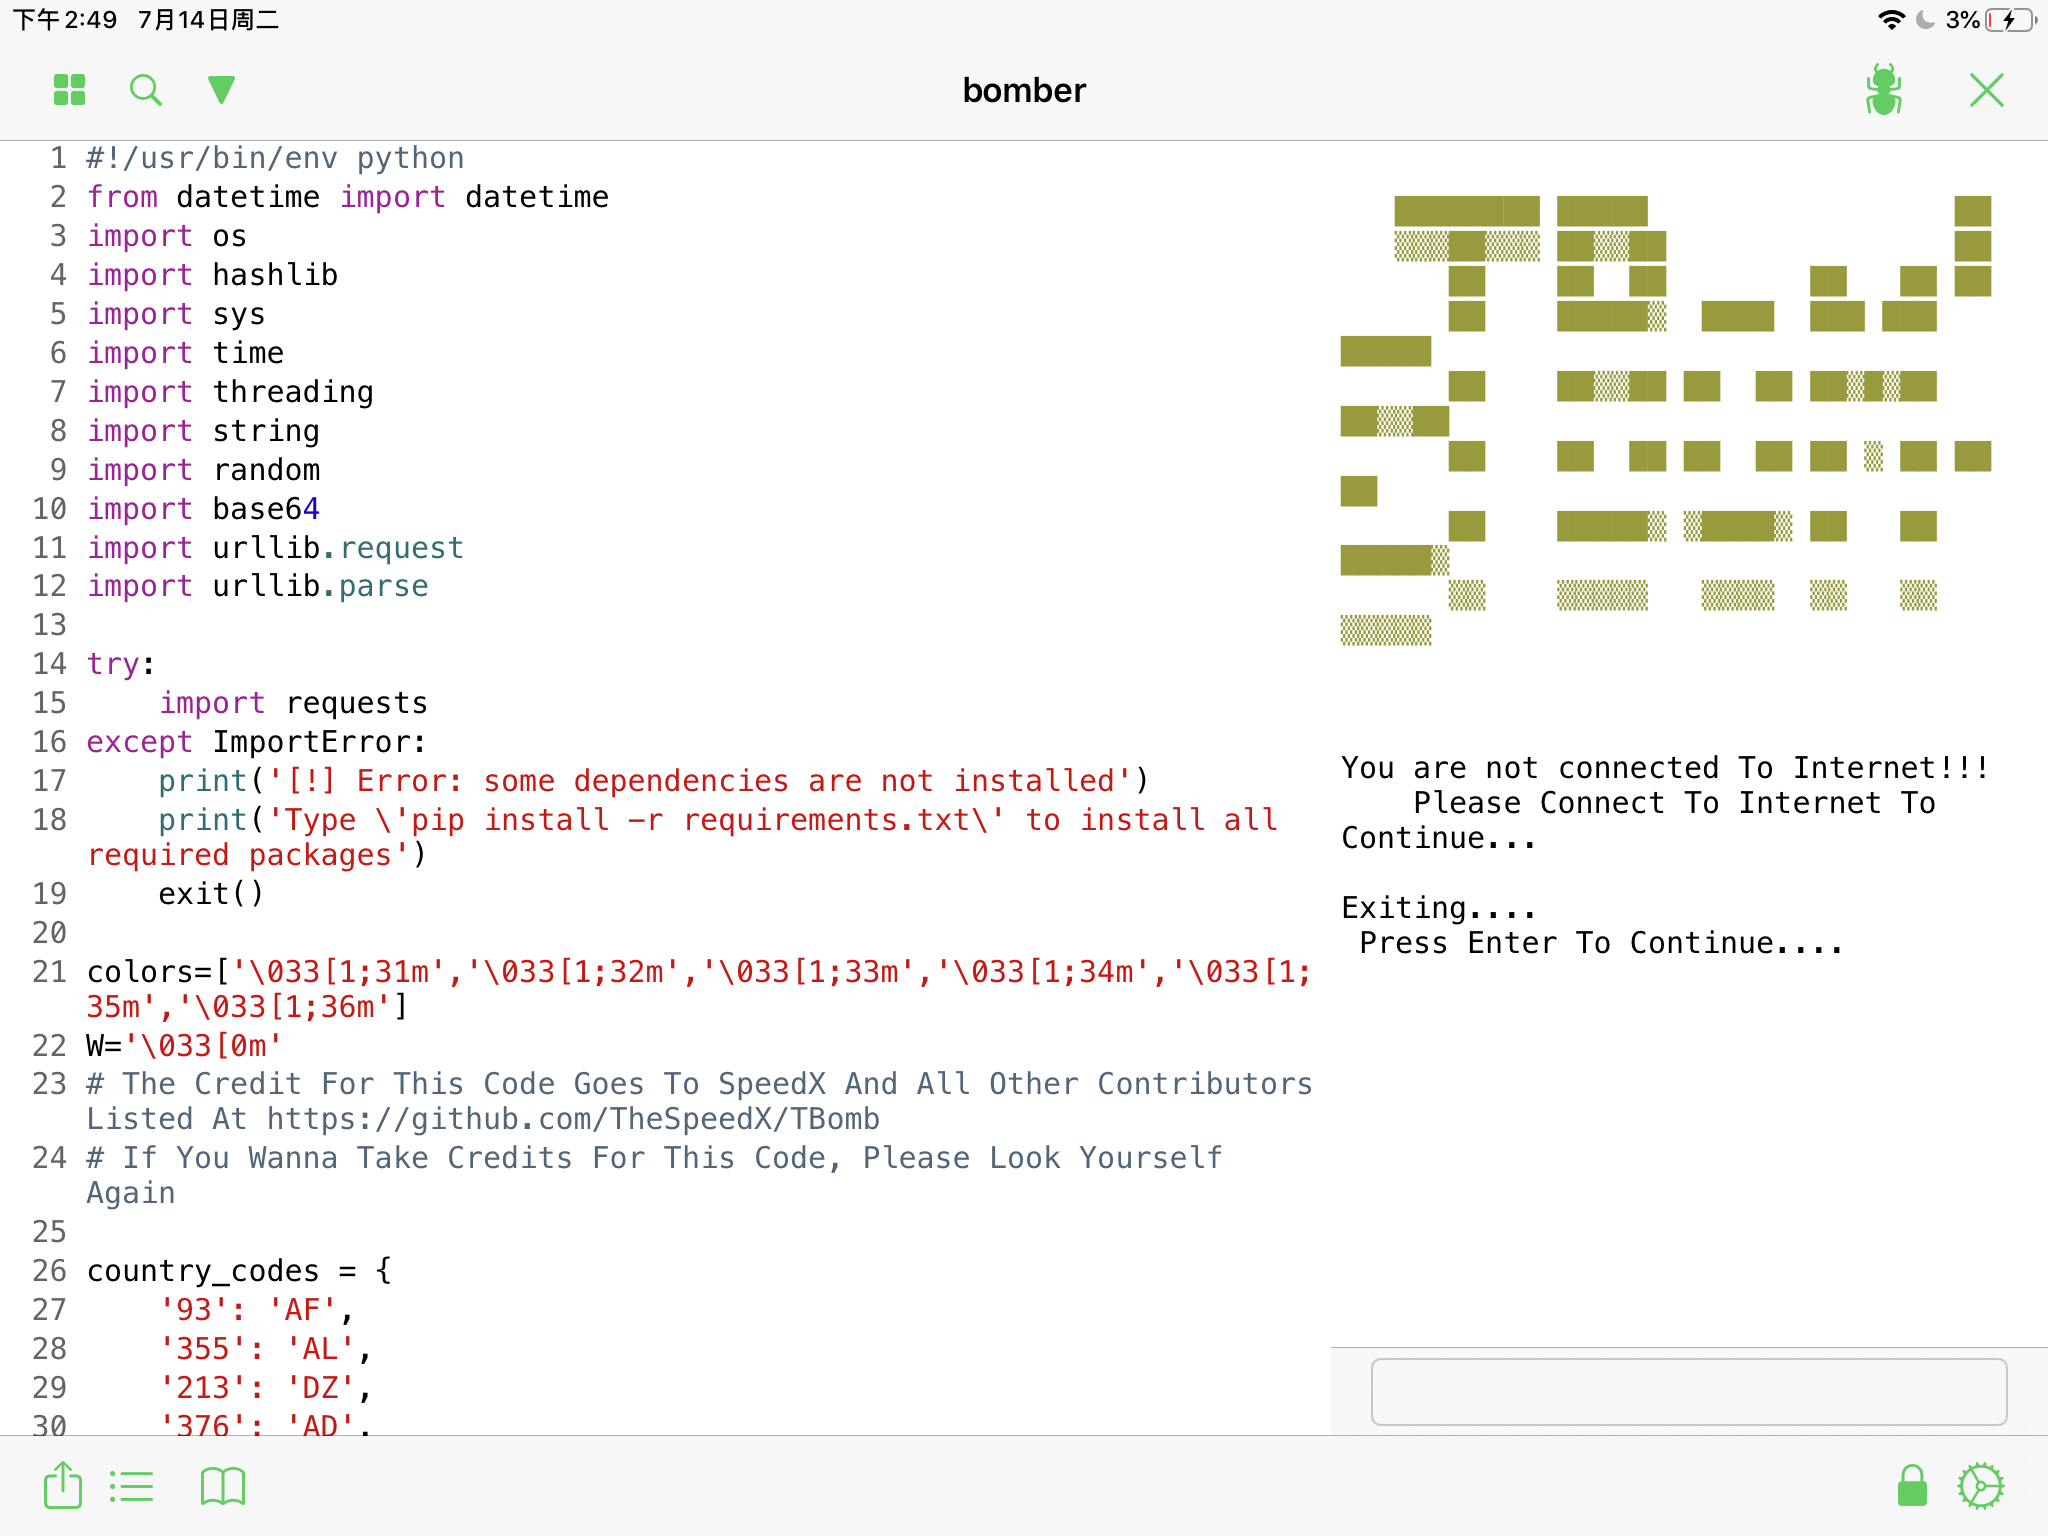Click line number 14
The width and height of the screenshot is (2048, 1536).
(x=48, y=663)
